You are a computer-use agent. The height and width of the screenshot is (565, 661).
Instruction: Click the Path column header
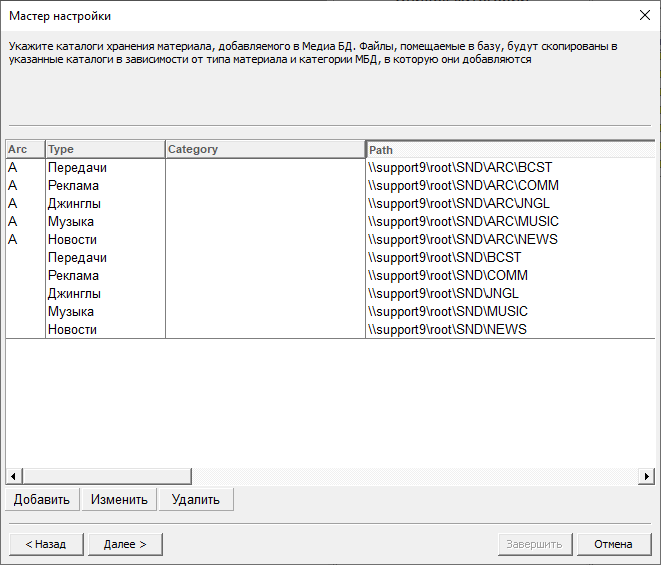pos(510,149)
